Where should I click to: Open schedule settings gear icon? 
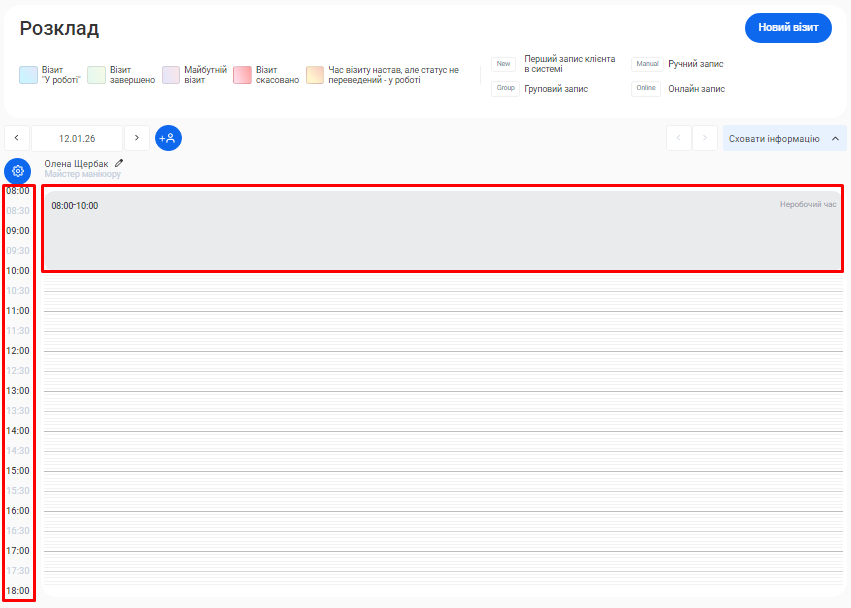[17, 171]
